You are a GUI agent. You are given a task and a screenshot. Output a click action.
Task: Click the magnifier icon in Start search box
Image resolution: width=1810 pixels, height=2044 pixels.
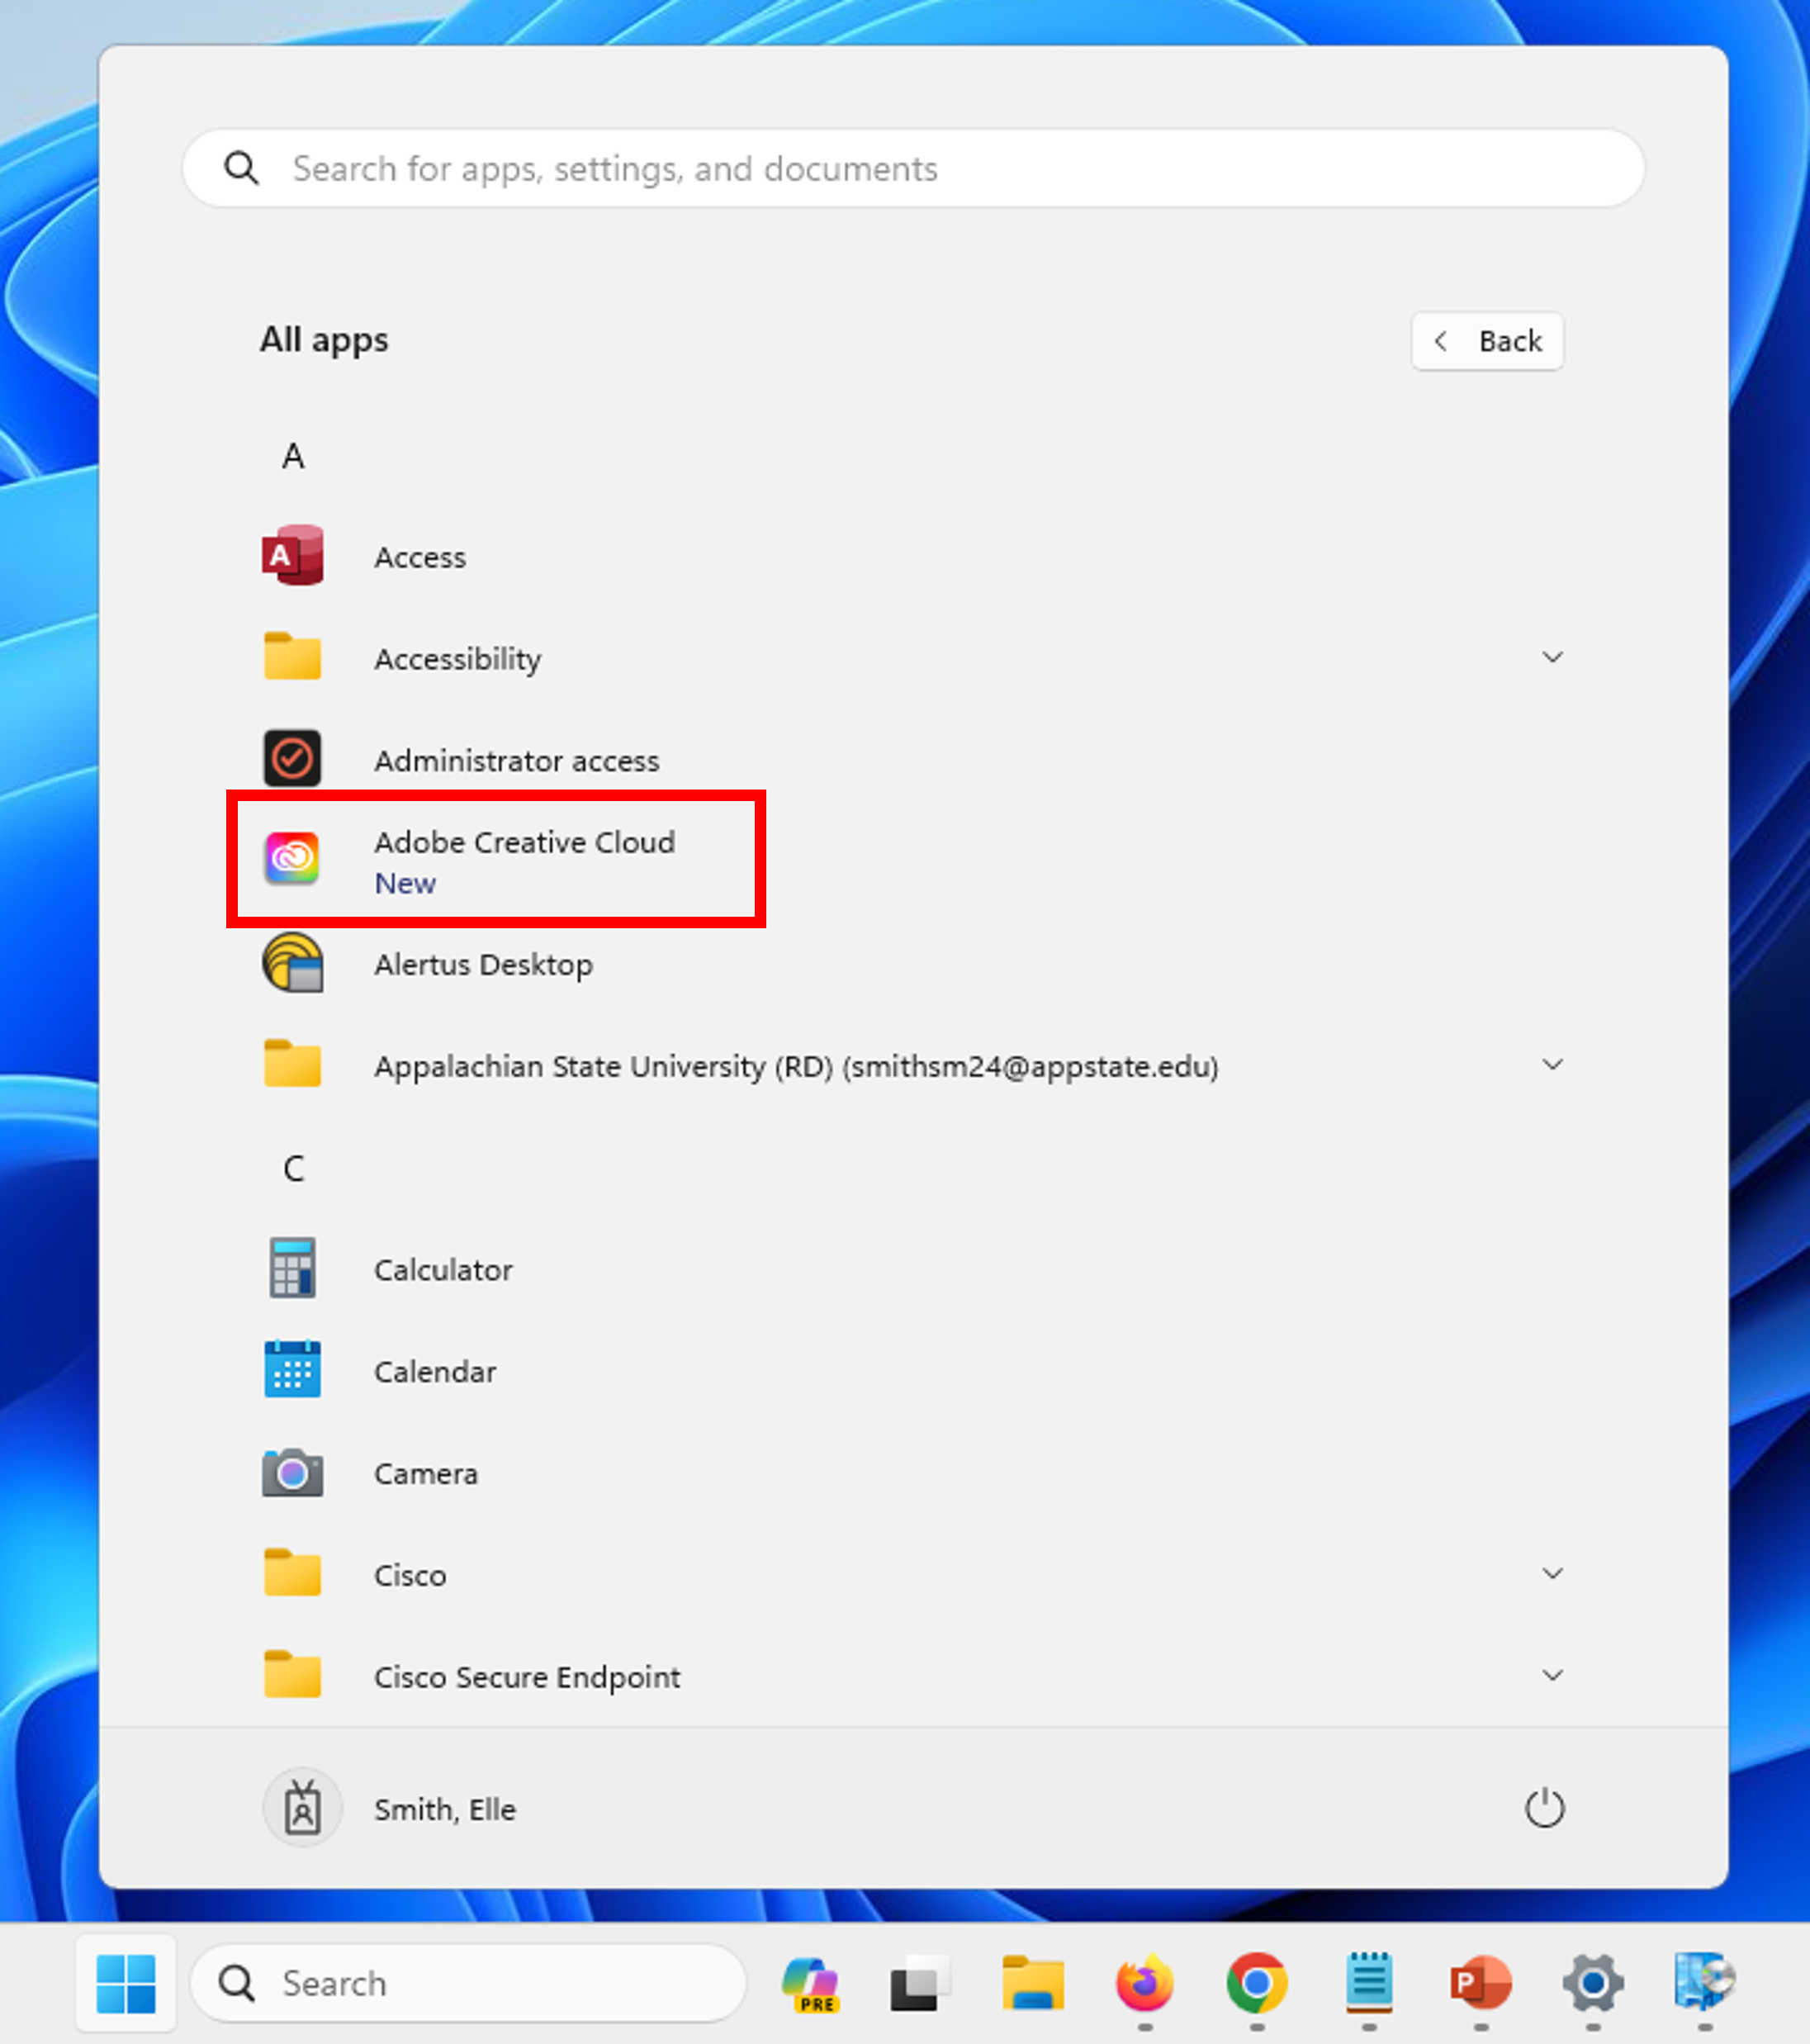coord(241,168)
